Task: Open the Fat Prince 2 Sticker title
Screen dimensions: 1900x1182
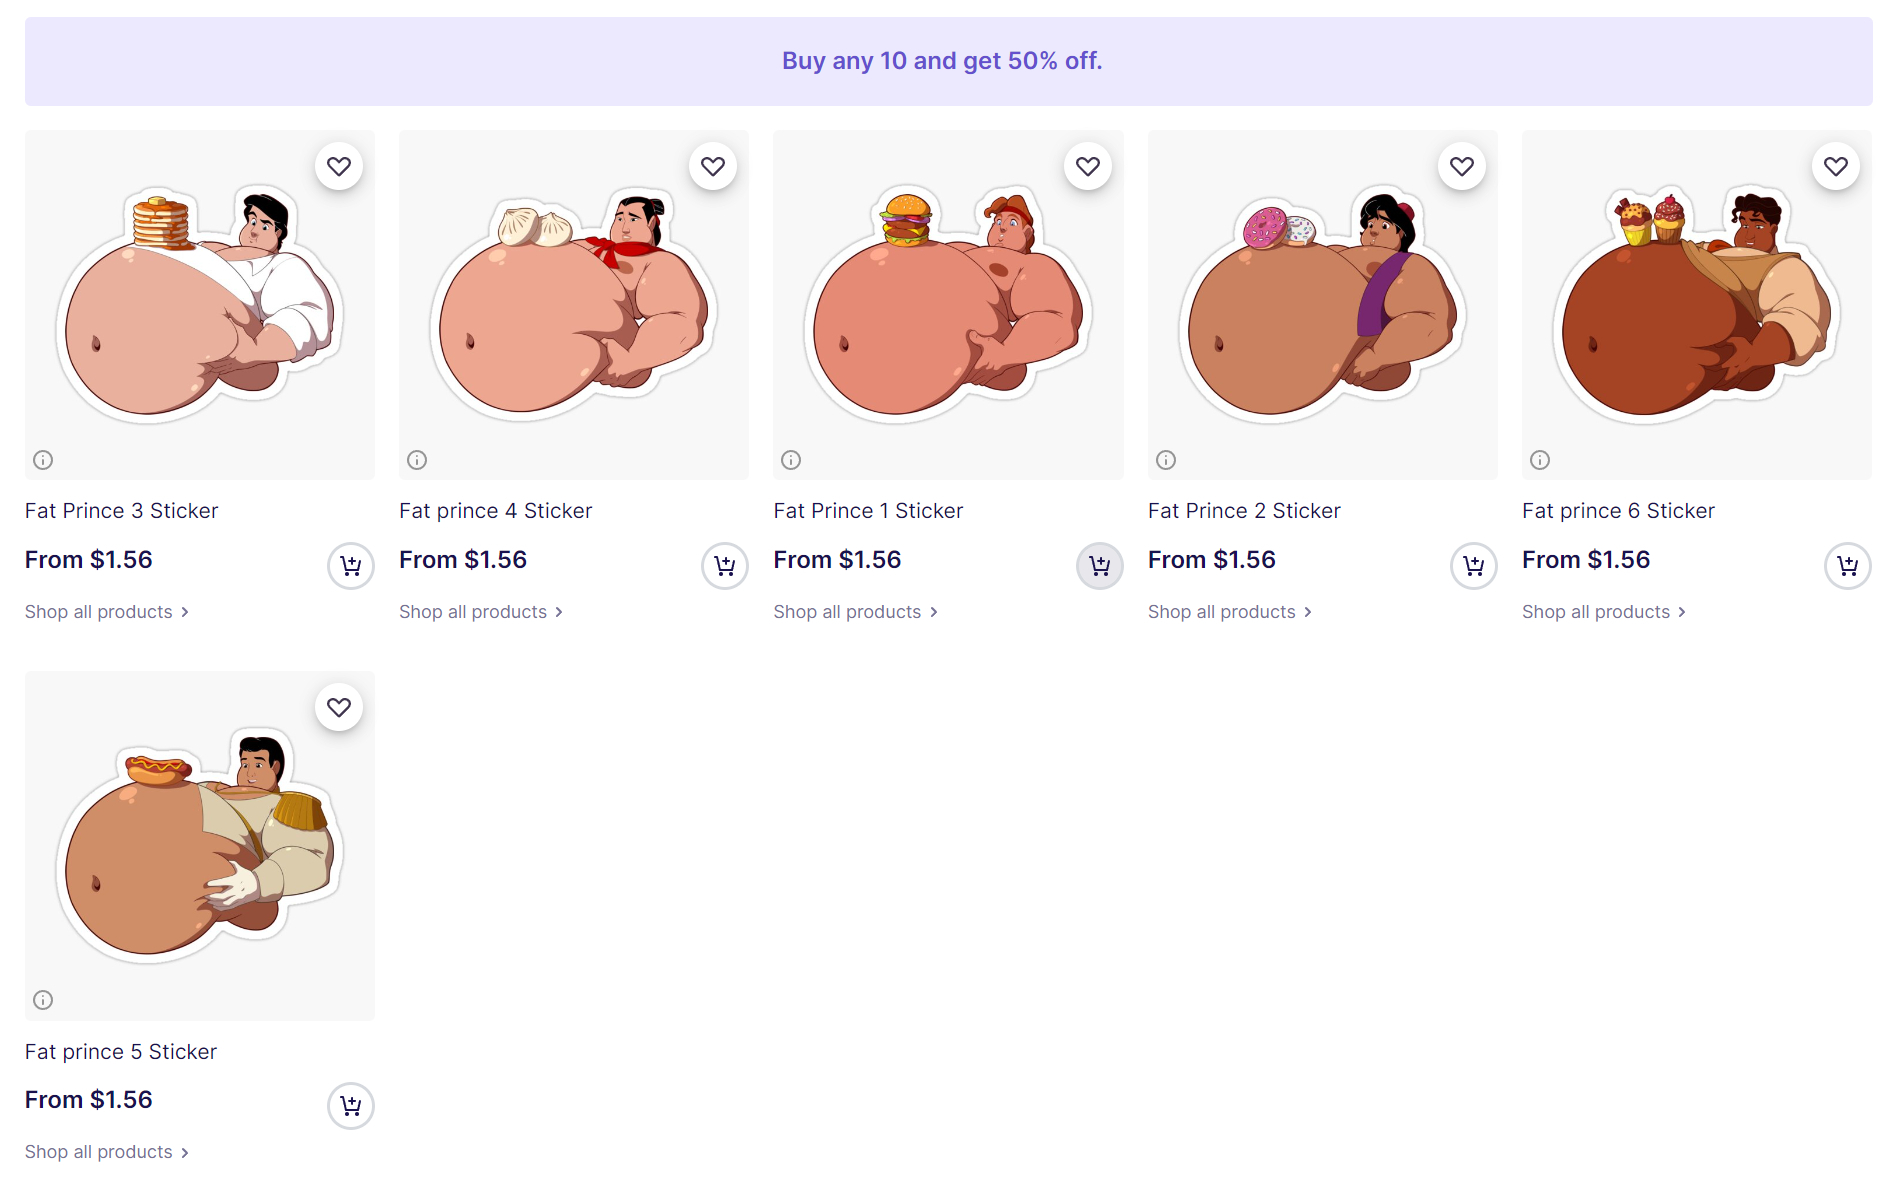Action: click(x=1244, y=511)
